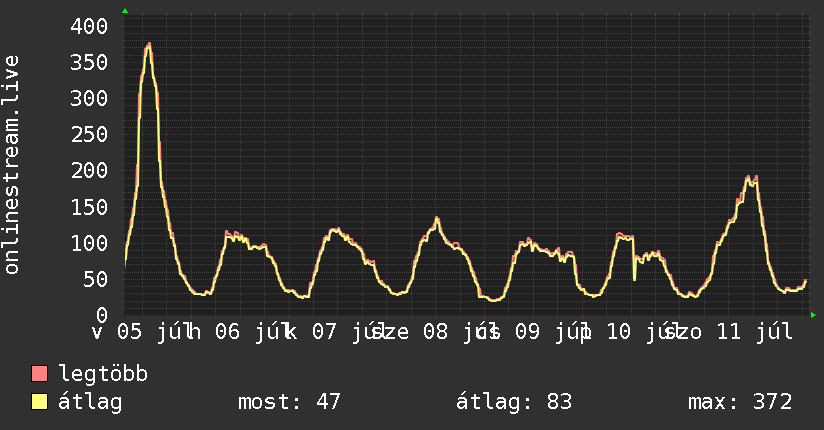Viewport: 824px width, 430px height.
Task: Click the '11 júl' date label
Action: (x=755, y=332)
